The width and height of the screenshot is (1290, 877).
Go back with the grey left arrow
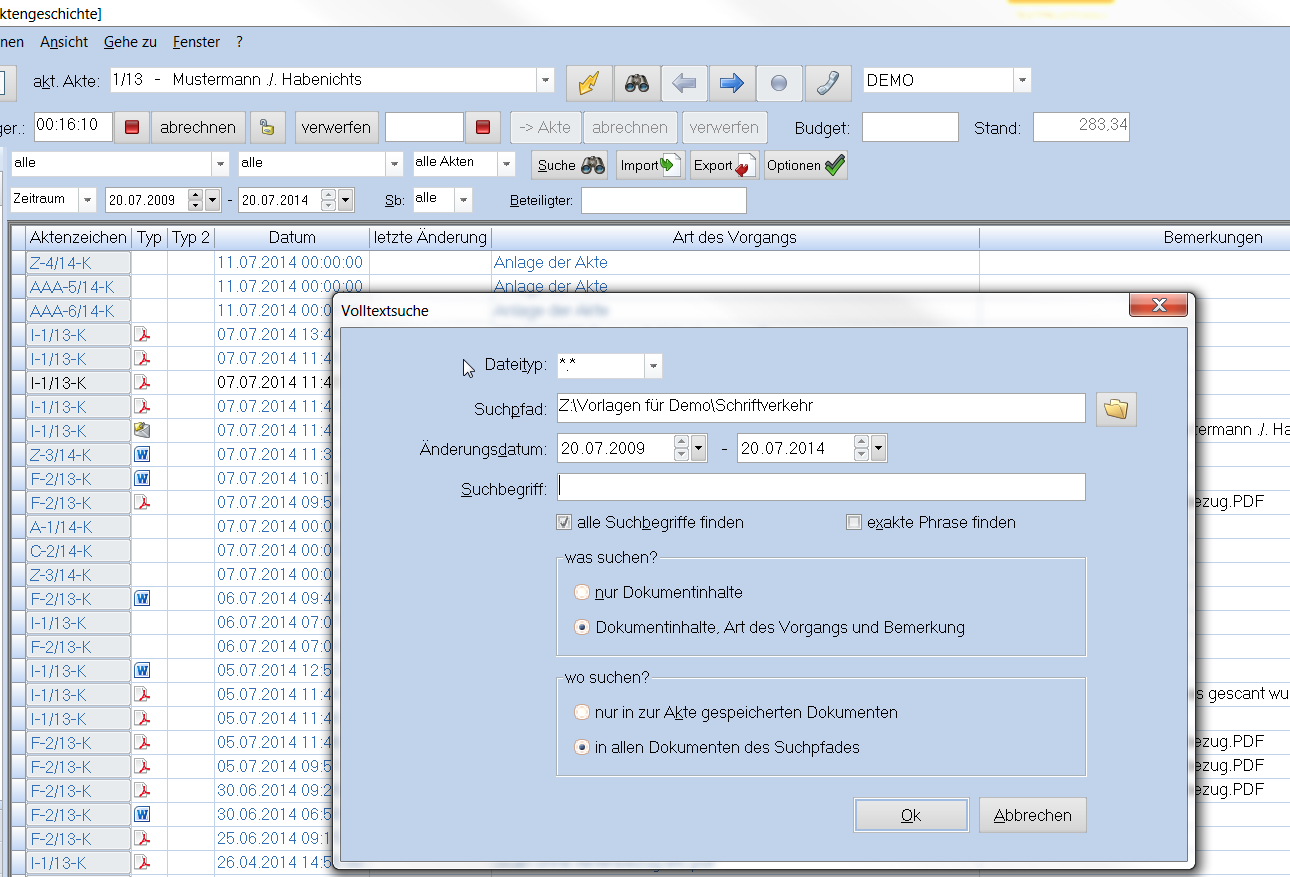pos(685,83)
